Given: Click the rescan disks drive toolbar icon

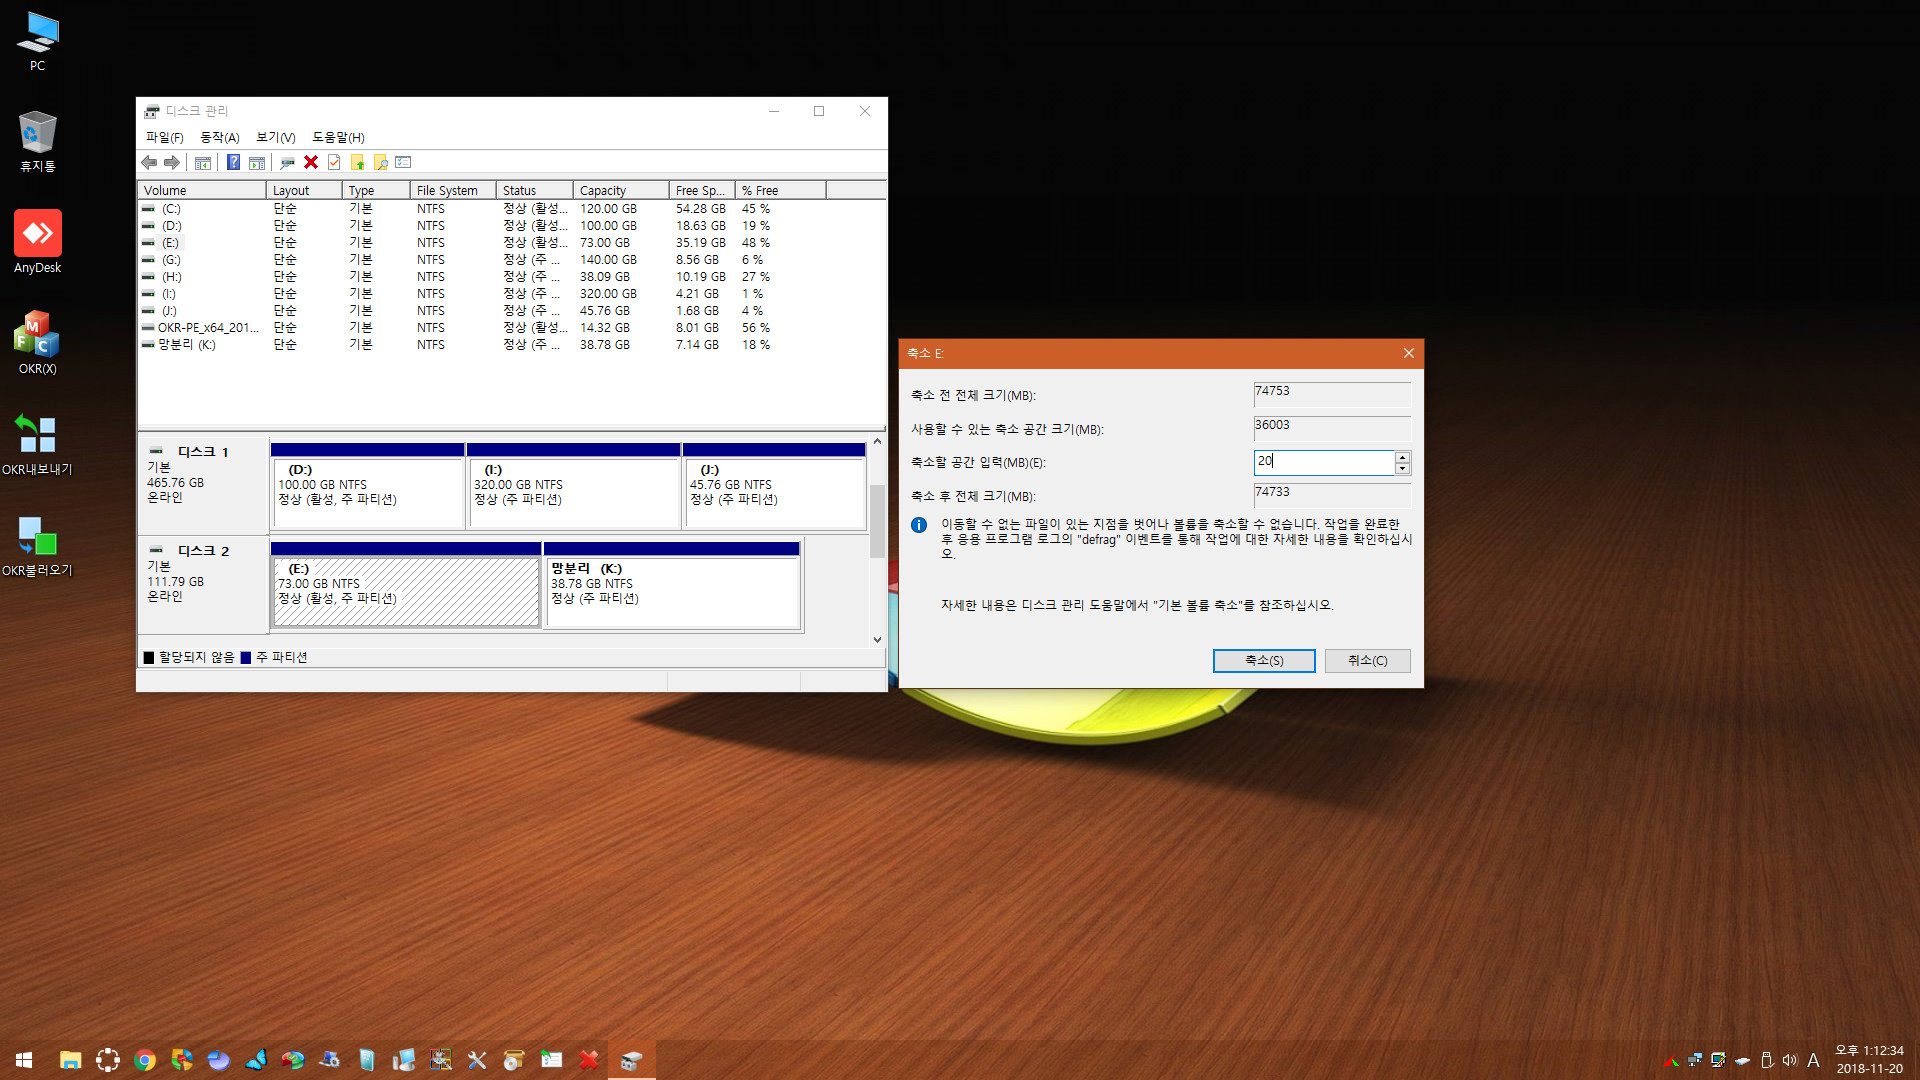Looking at the screenshot, I should click(287, 163).
